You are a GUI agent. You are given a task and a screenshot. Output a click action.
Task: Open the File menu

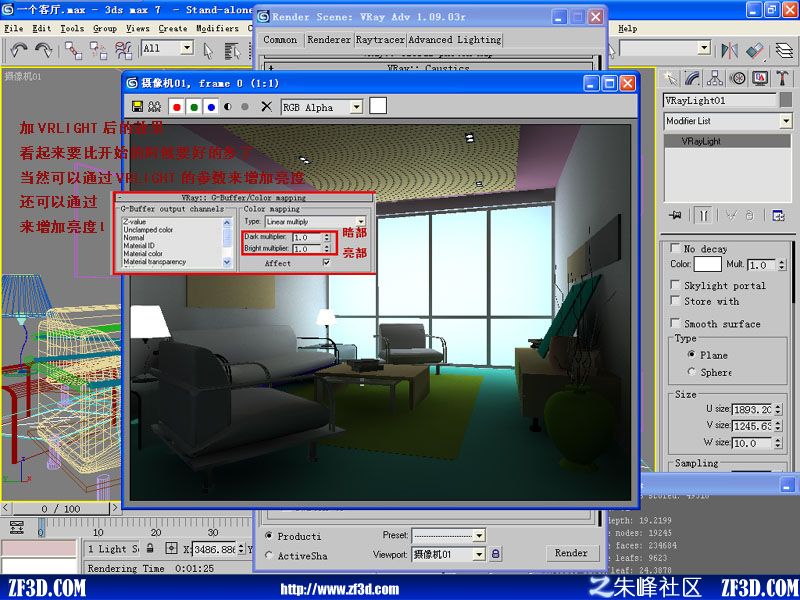(13, 29)
